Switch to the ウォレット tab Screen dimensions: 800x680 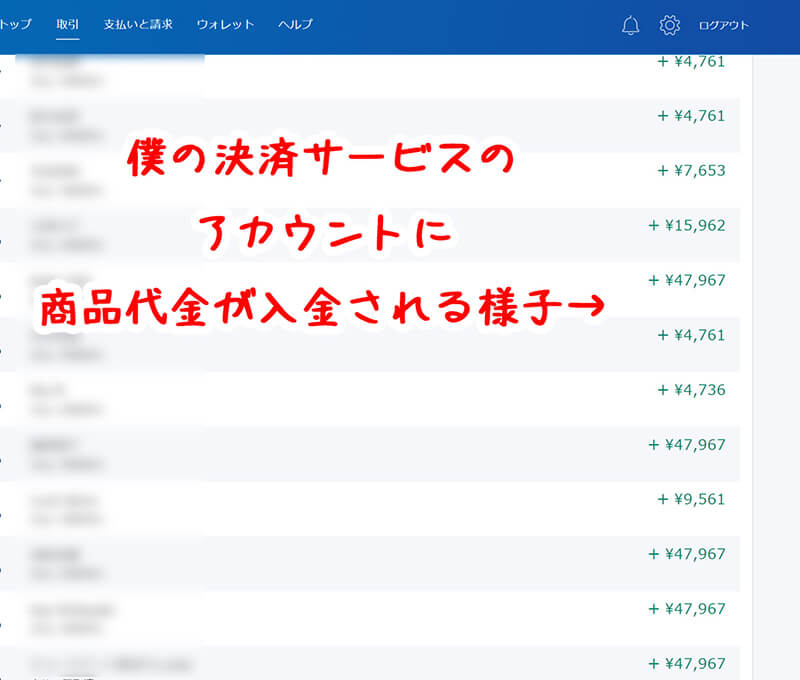click(225, 24)
